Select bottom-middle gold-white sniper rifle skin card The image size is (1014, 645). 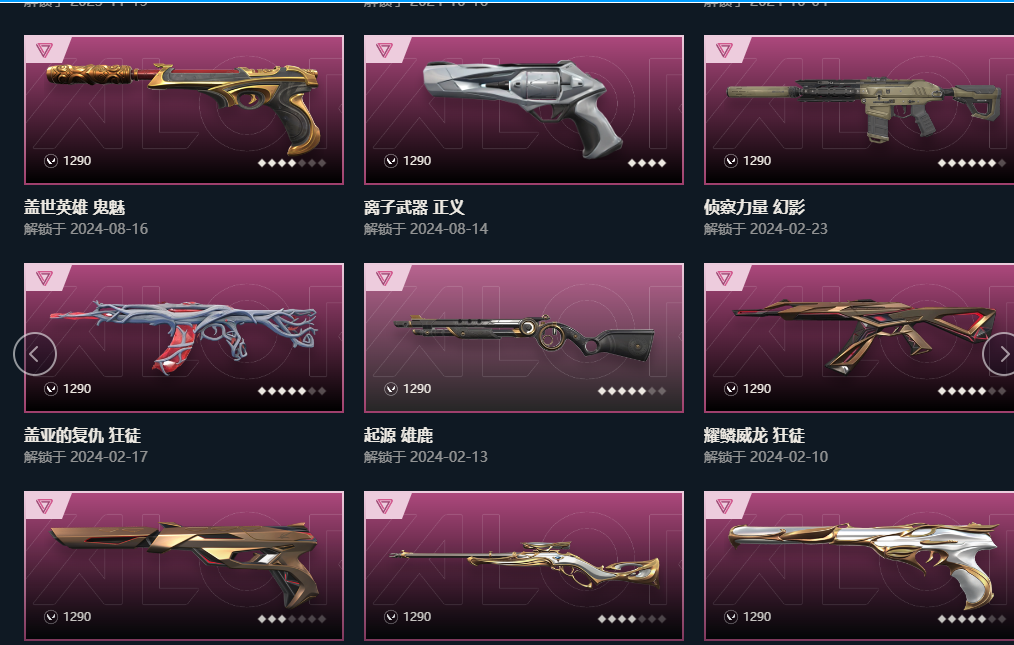coord(524,566)
